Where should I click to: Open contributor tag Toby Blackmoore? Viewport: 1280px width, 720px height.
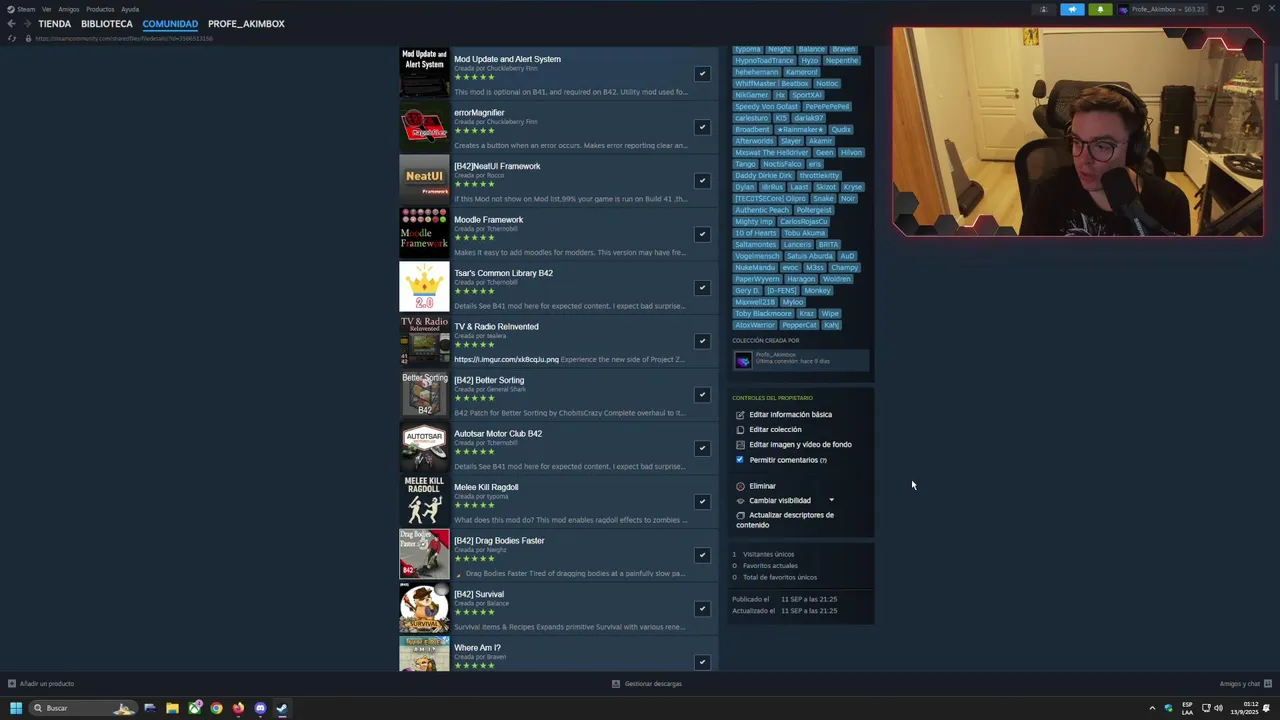coord(763,314)
